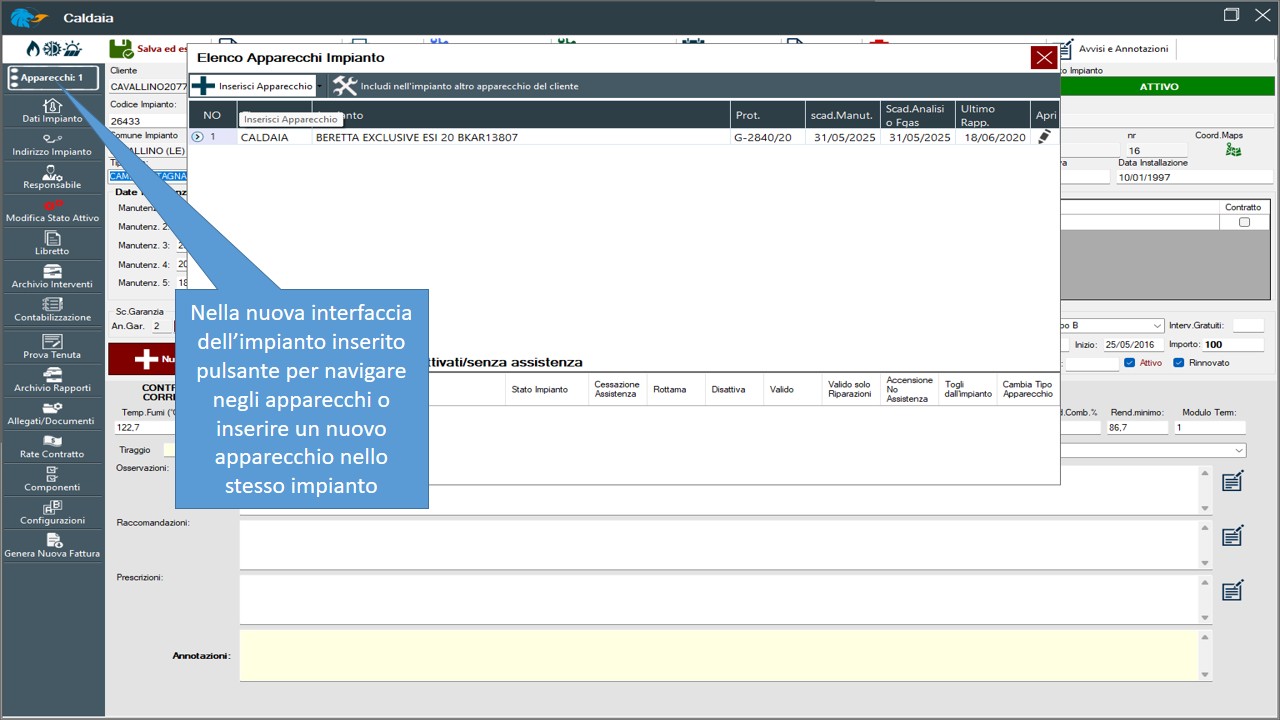The width and height of the screenshot is (1280, 720).
Task: Expand the row 1 CALDAIA arrow indicator
Action: point(197,137)
